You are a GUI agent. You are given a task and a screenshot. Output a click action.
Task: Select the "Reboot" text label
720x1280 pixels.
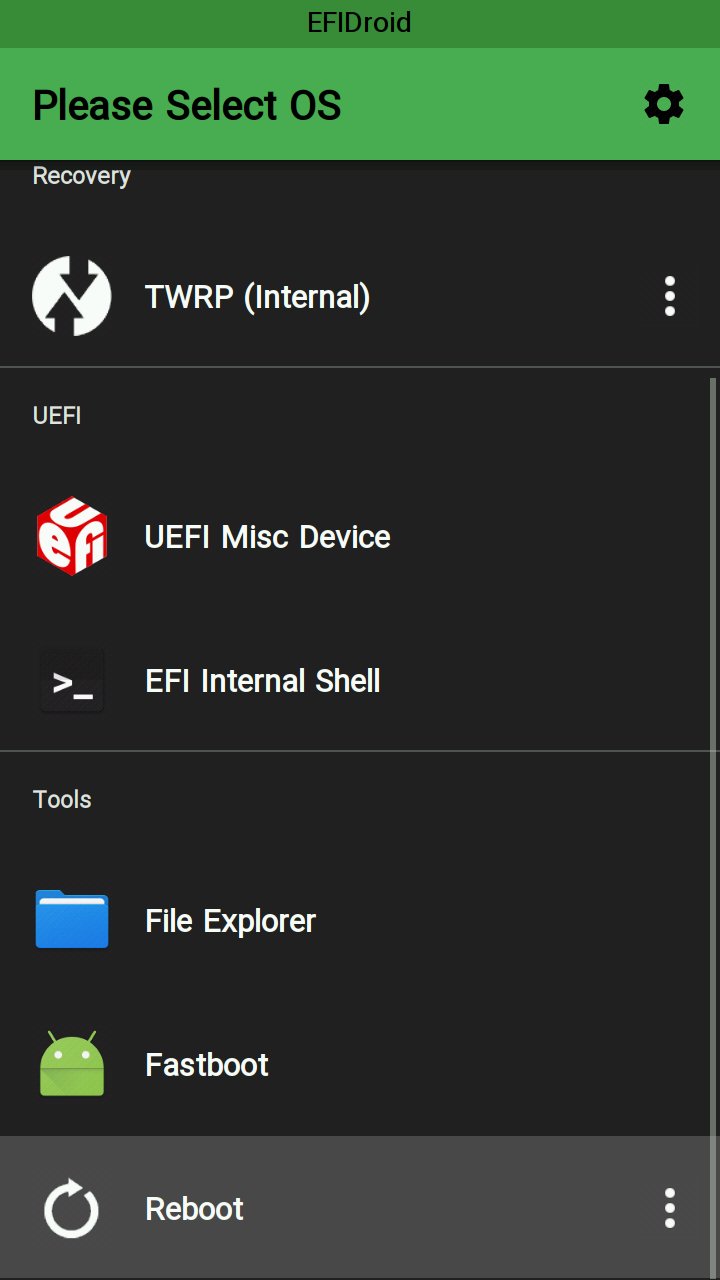coord(194,1209)
